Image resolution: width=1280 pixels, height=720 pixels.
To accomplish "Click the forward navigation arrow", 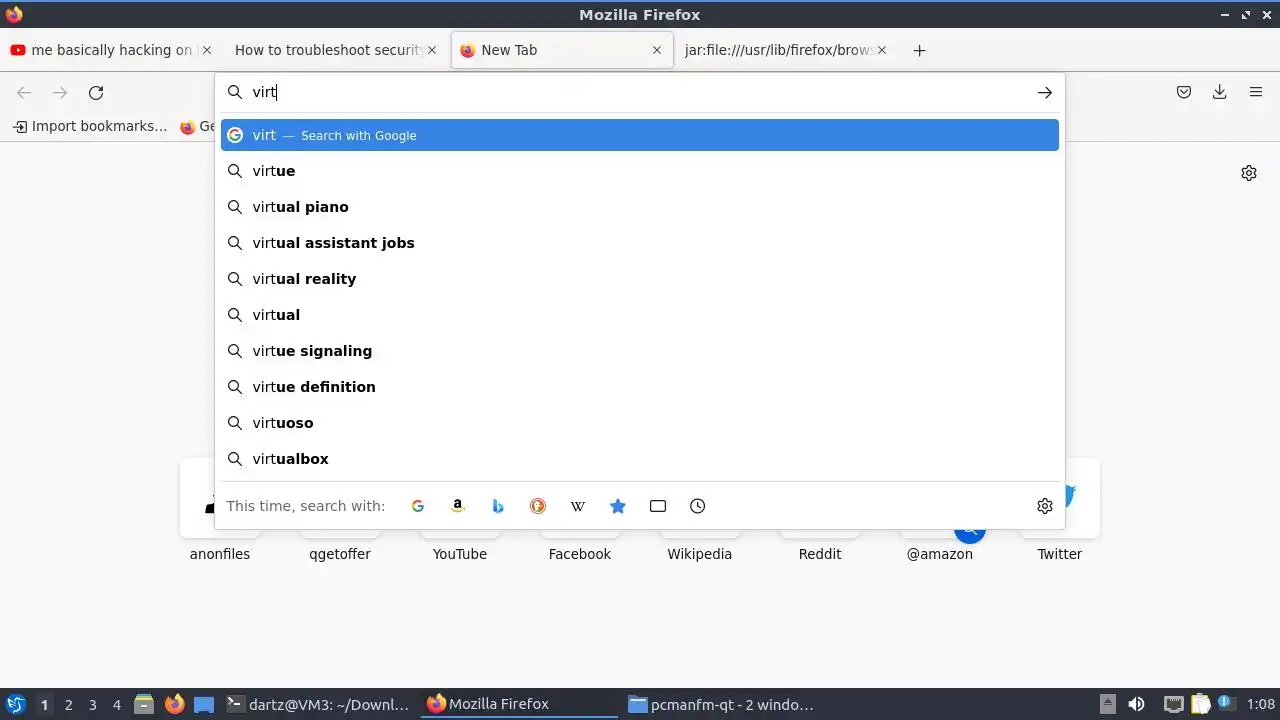I will coord(60,92).
